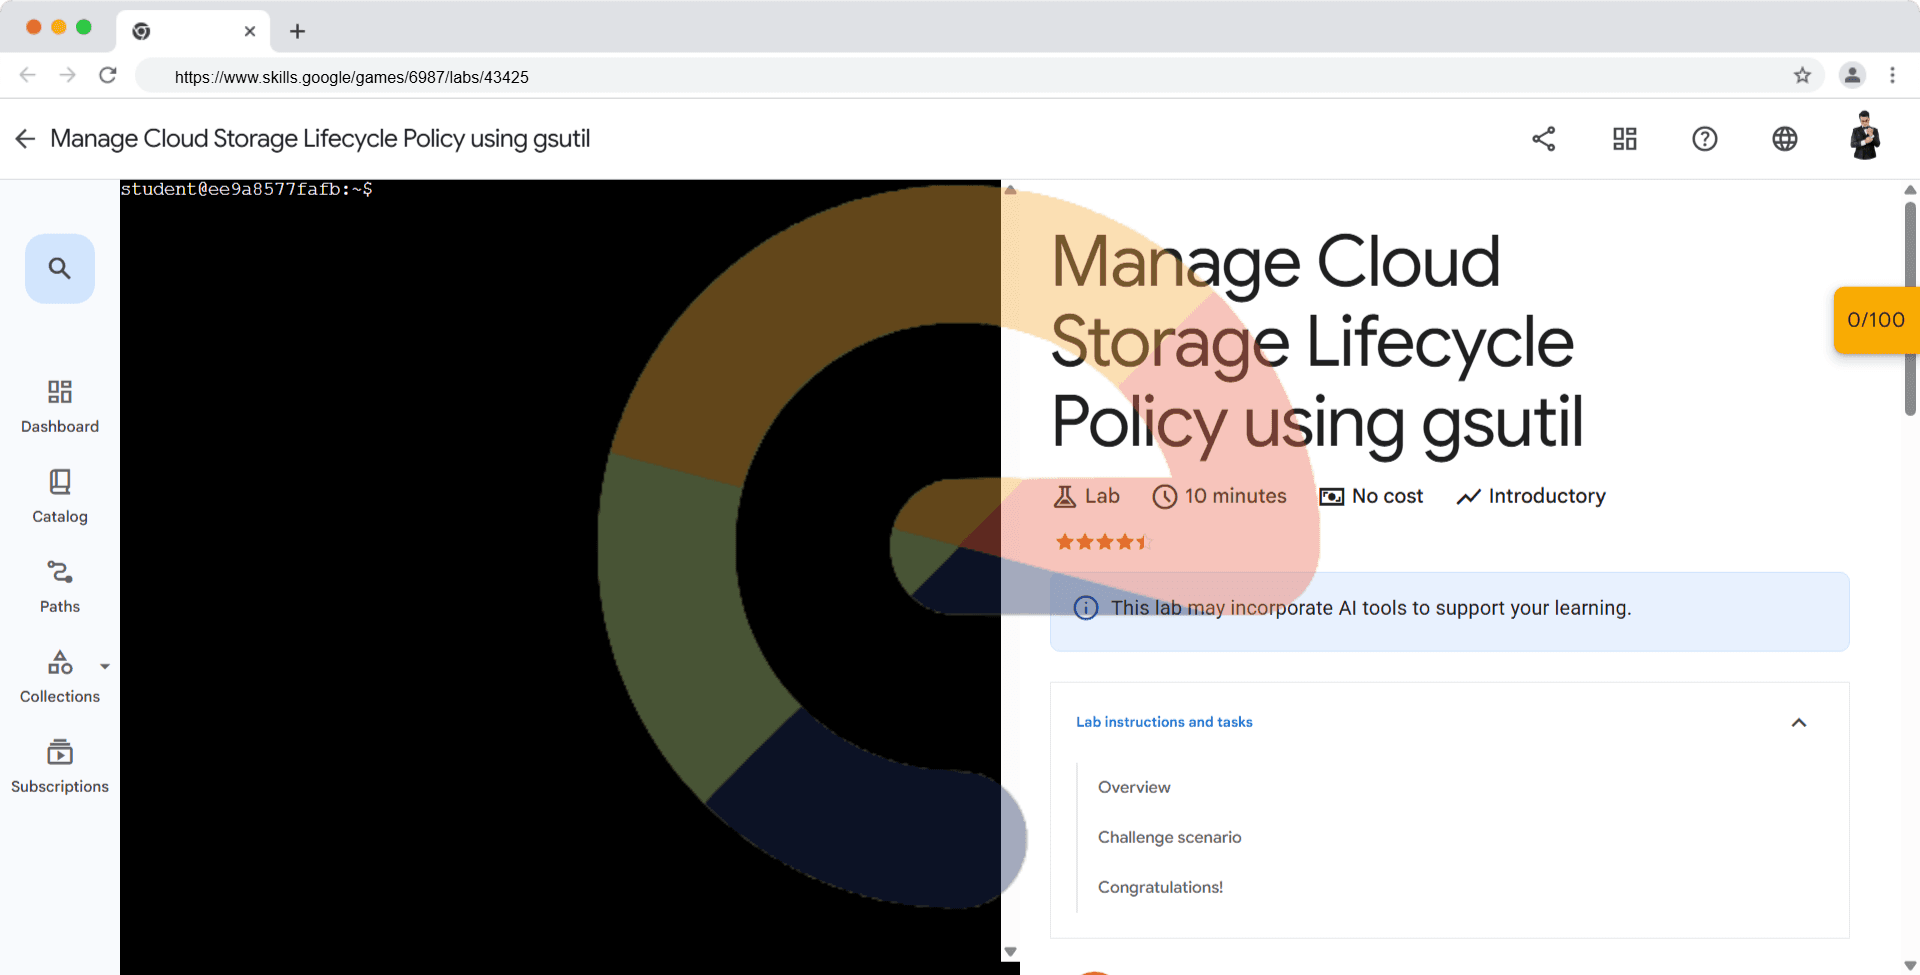Open Paths in the left sidebar
The image size is (1920, 975).
coord(60,585)
